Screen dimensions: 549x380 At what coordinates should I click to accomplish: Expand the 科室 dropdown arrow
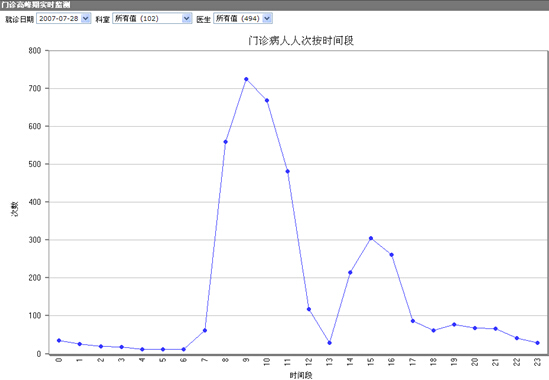click(187, 18)
